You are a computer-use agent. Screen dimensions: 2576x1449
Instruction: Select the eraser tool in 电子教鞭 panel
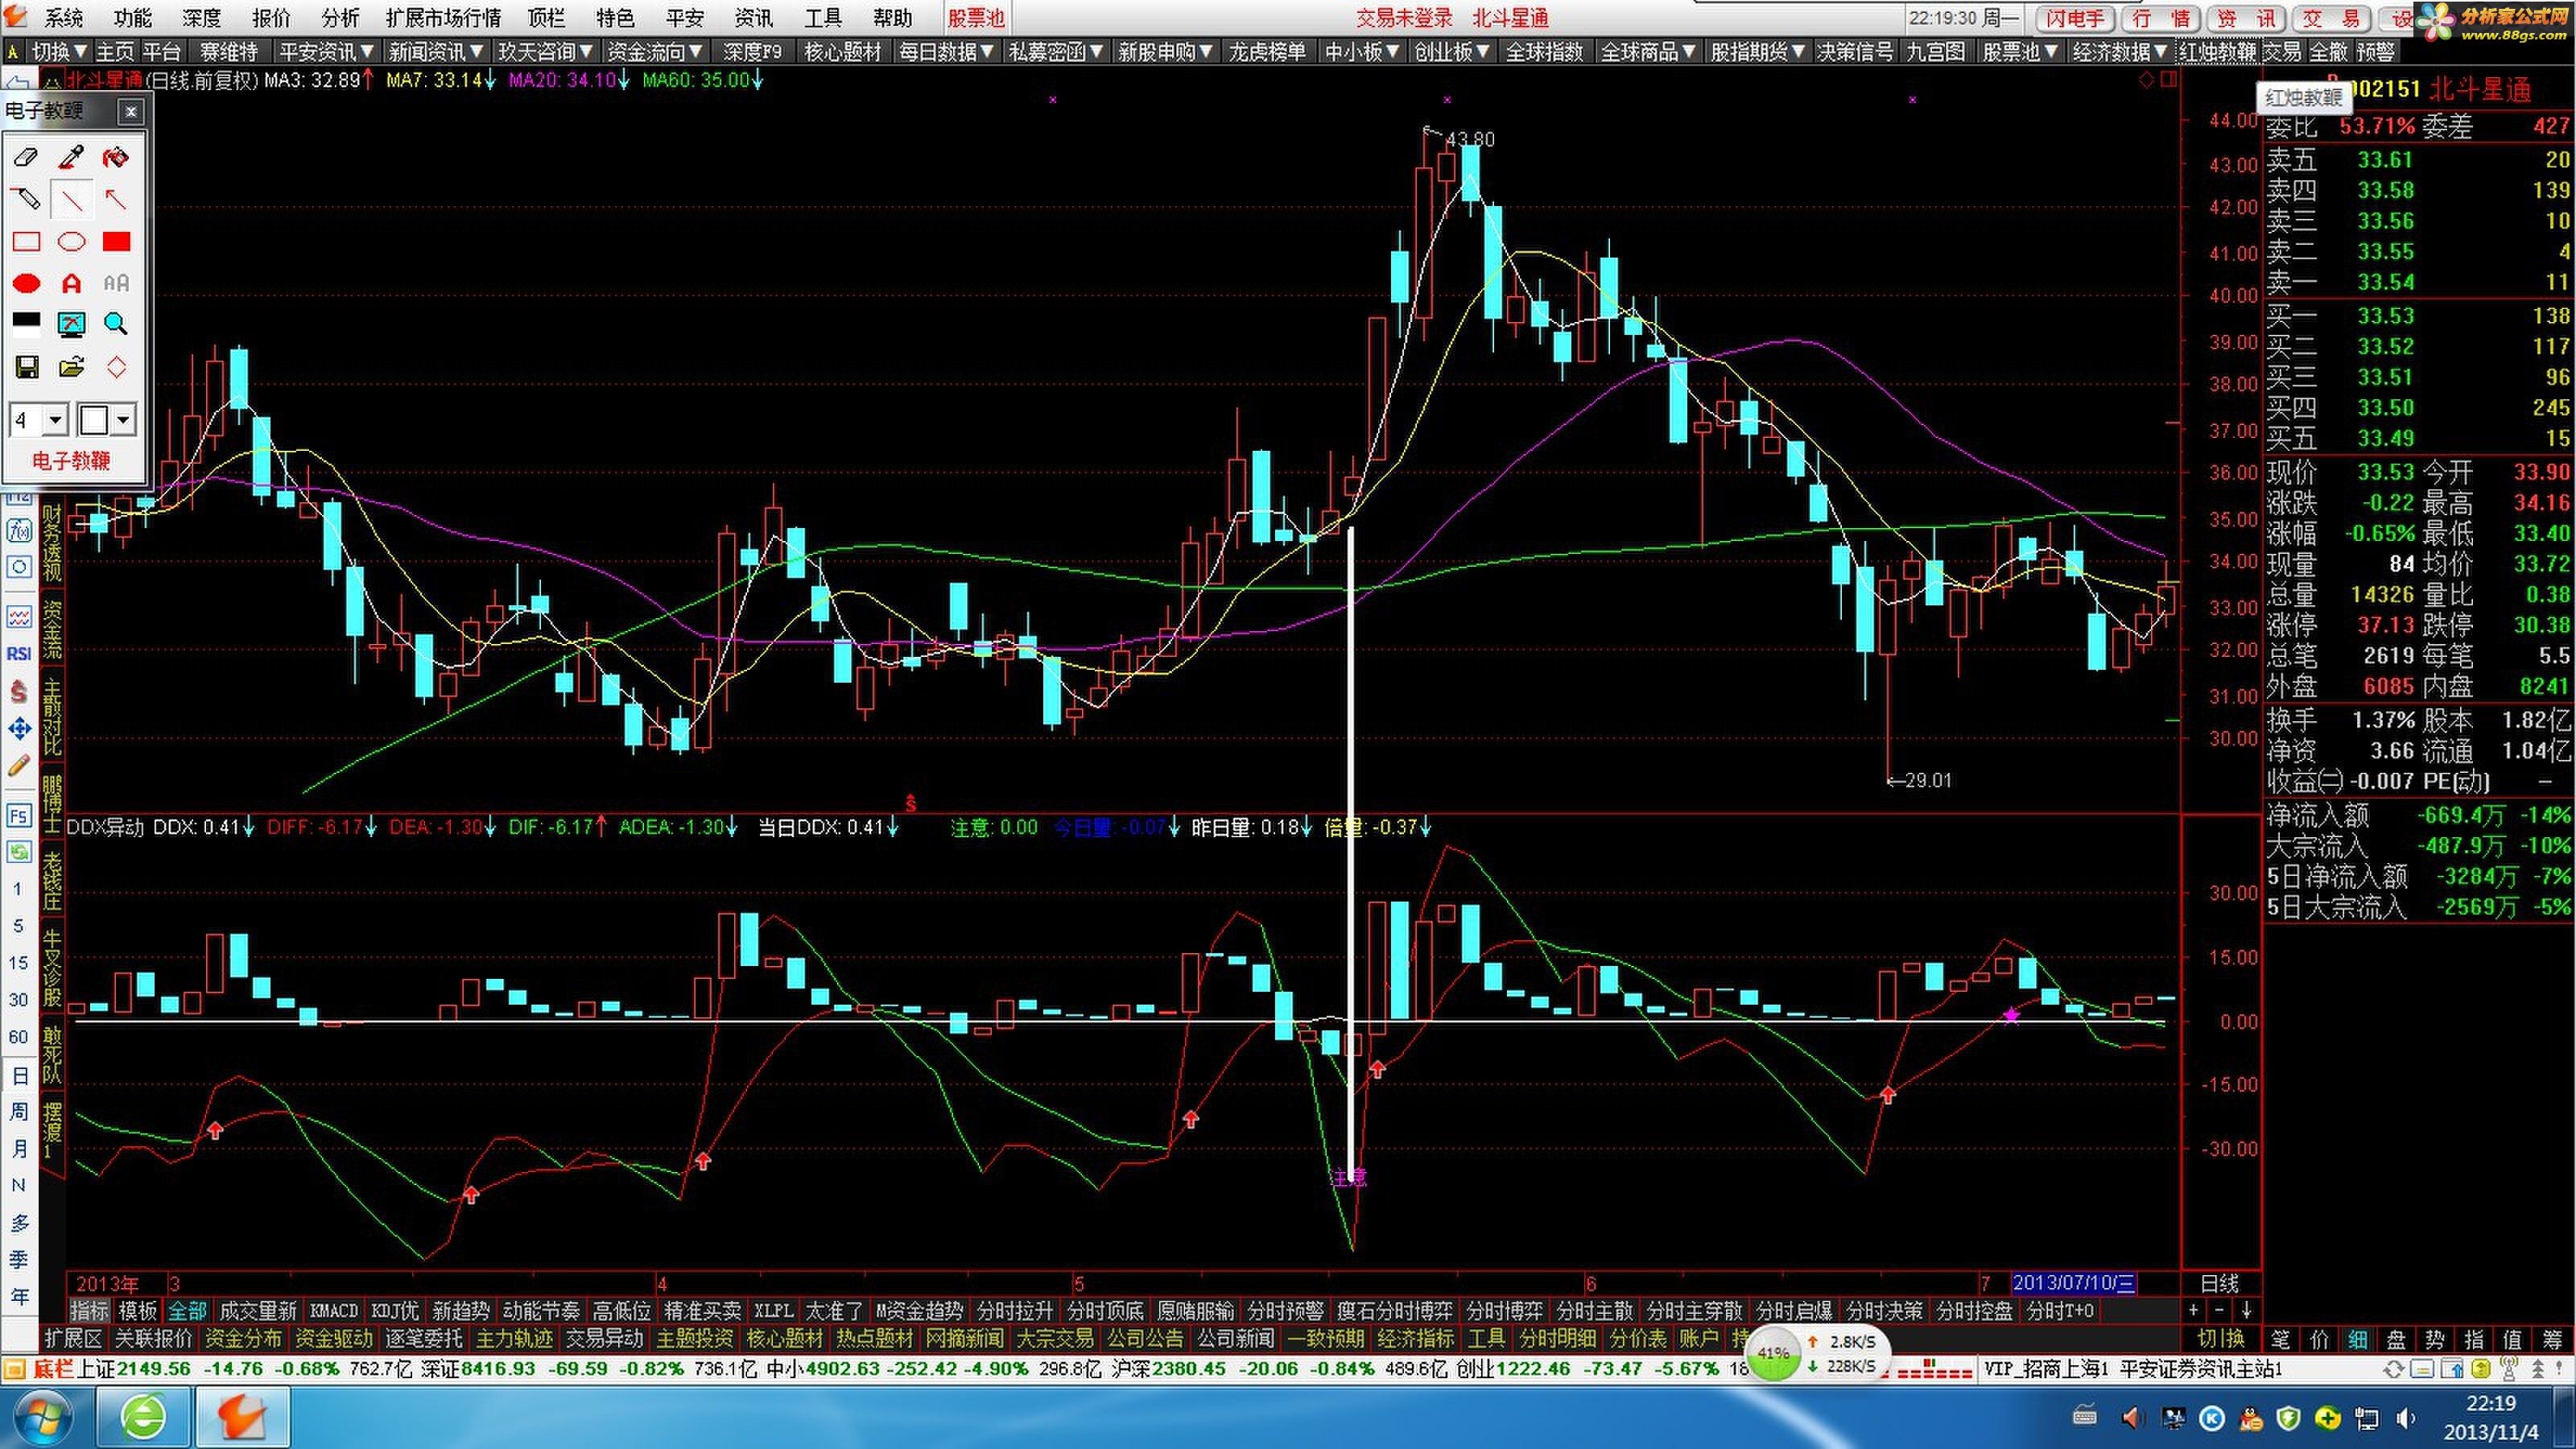click(x=26, y=157)
